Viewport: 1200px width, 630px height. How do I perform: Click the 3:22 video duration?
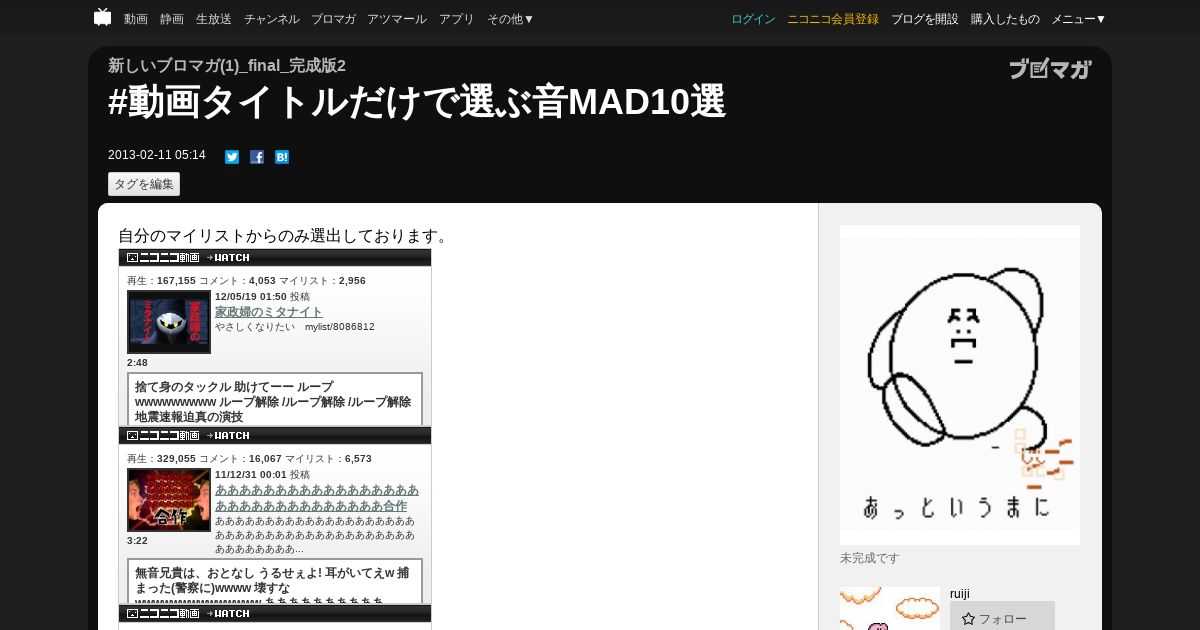pyautogui.click(x=137, y=541)
